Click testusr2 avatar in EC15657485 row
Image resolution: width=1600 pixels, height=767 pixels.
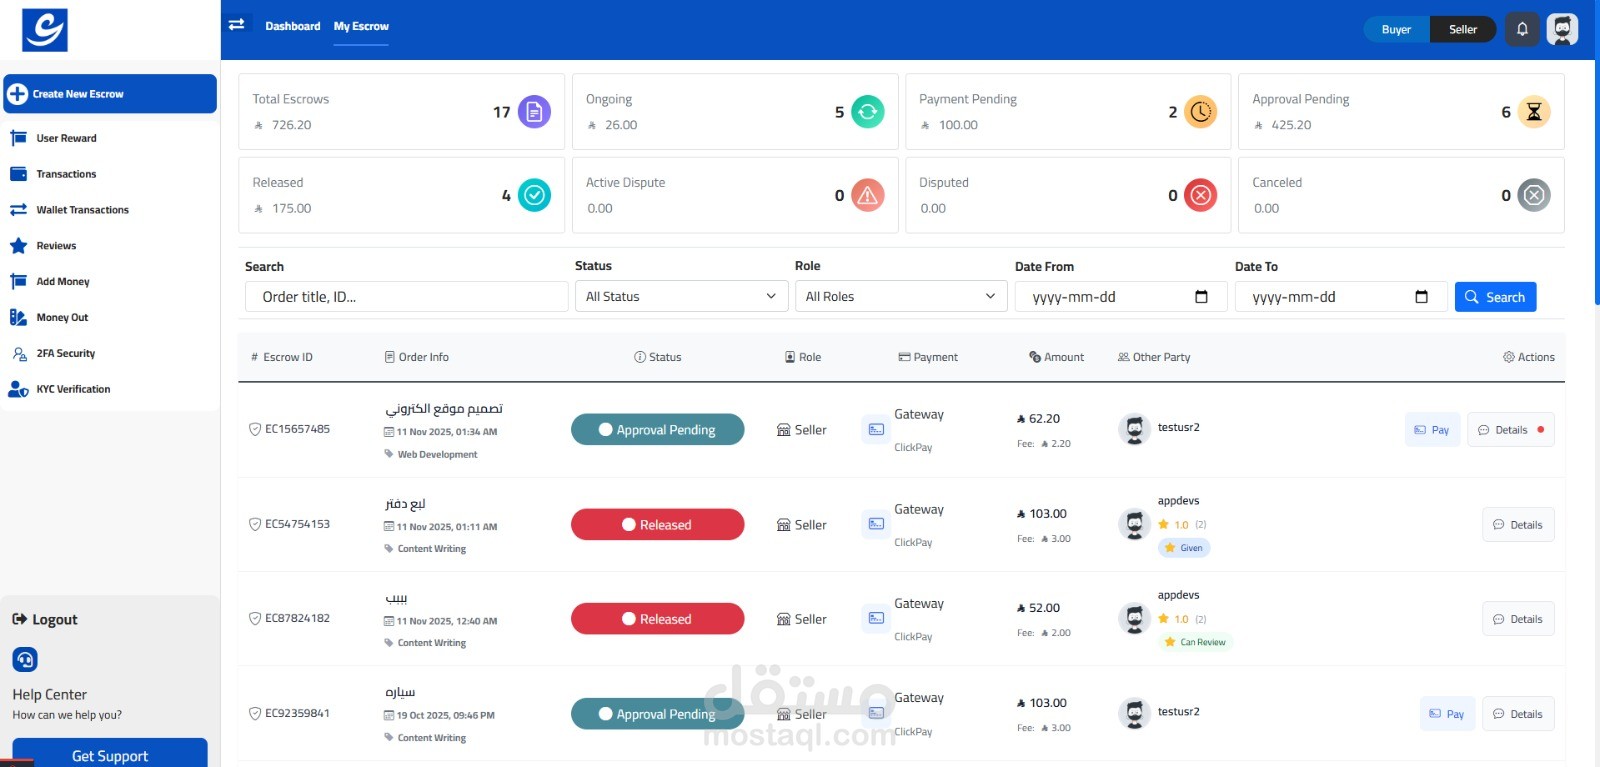pyautogui.click(x=1134, y=430)
